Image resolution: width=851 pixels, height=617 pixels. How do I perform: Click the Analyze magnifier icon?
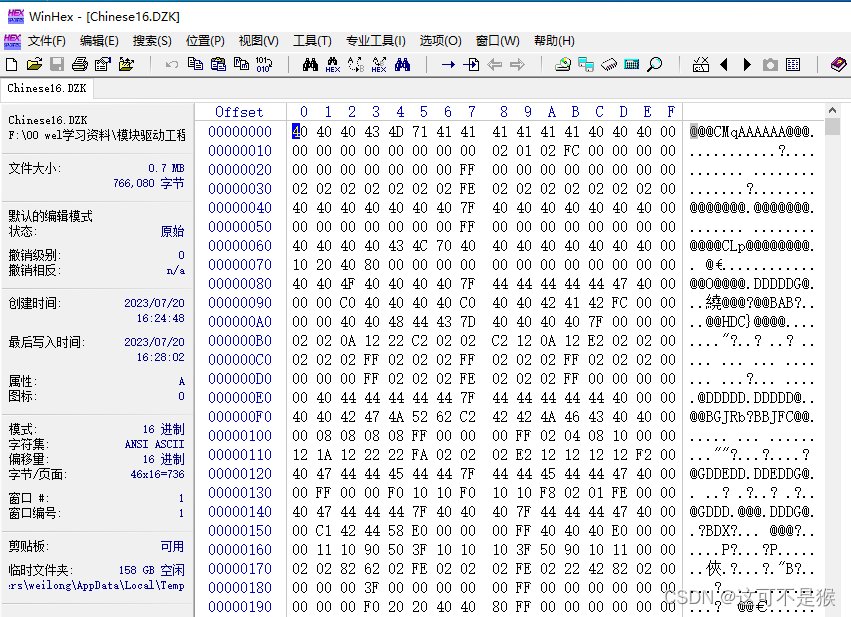click(655, 65)
